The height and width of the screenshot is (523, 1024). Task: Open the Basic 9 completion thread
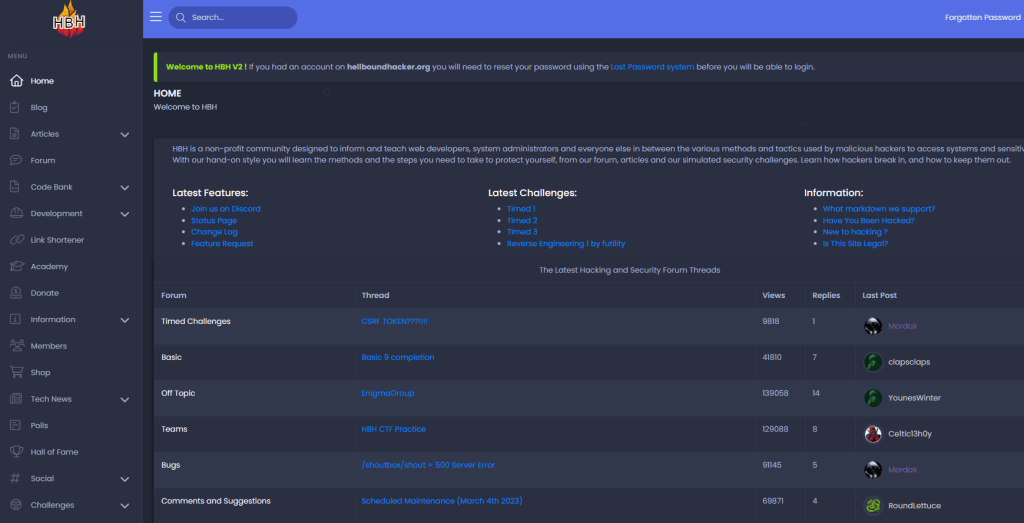397,357
